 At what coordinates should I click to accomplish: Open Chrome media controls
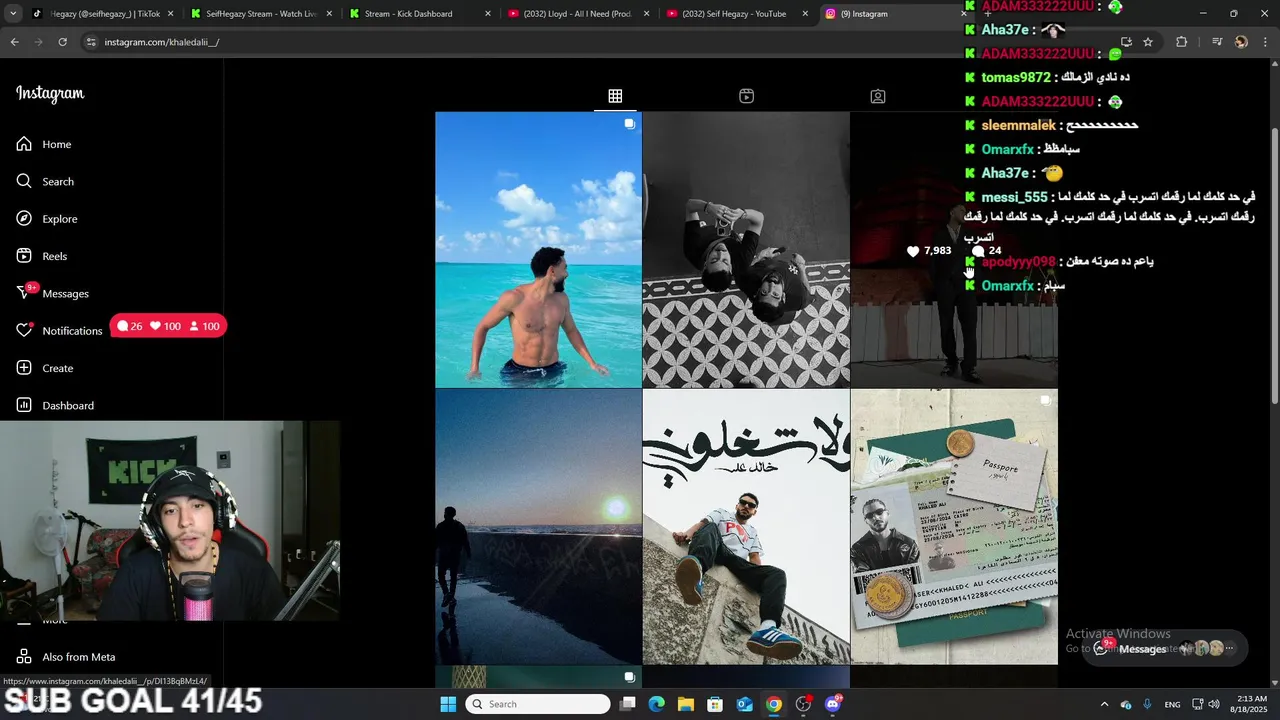point(1217,42)
